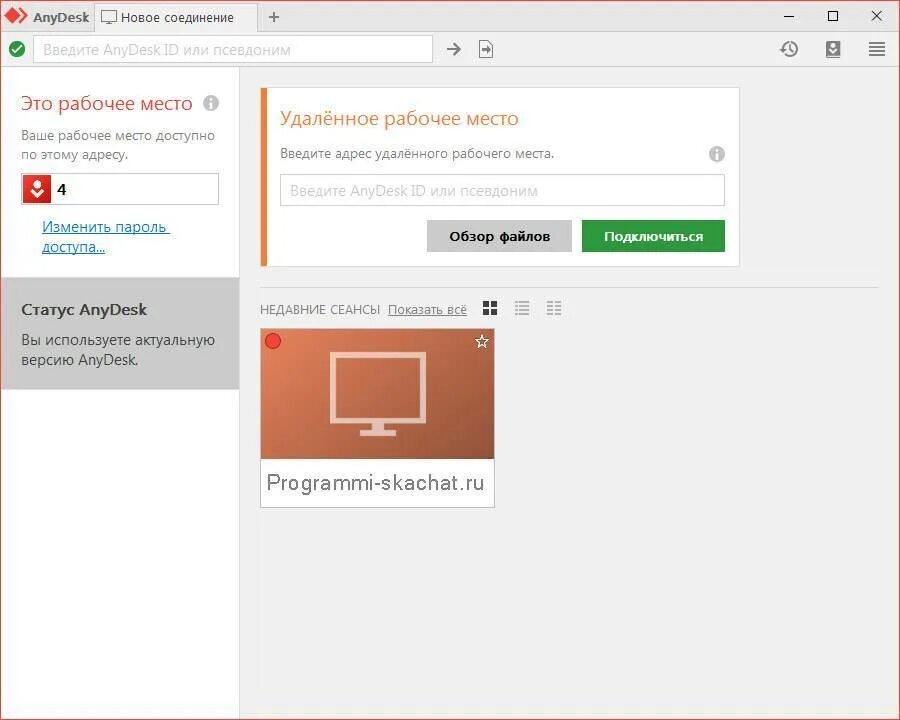Minimize the AnyDesk window
Screen dimensions: 900x720
[789, 17]
